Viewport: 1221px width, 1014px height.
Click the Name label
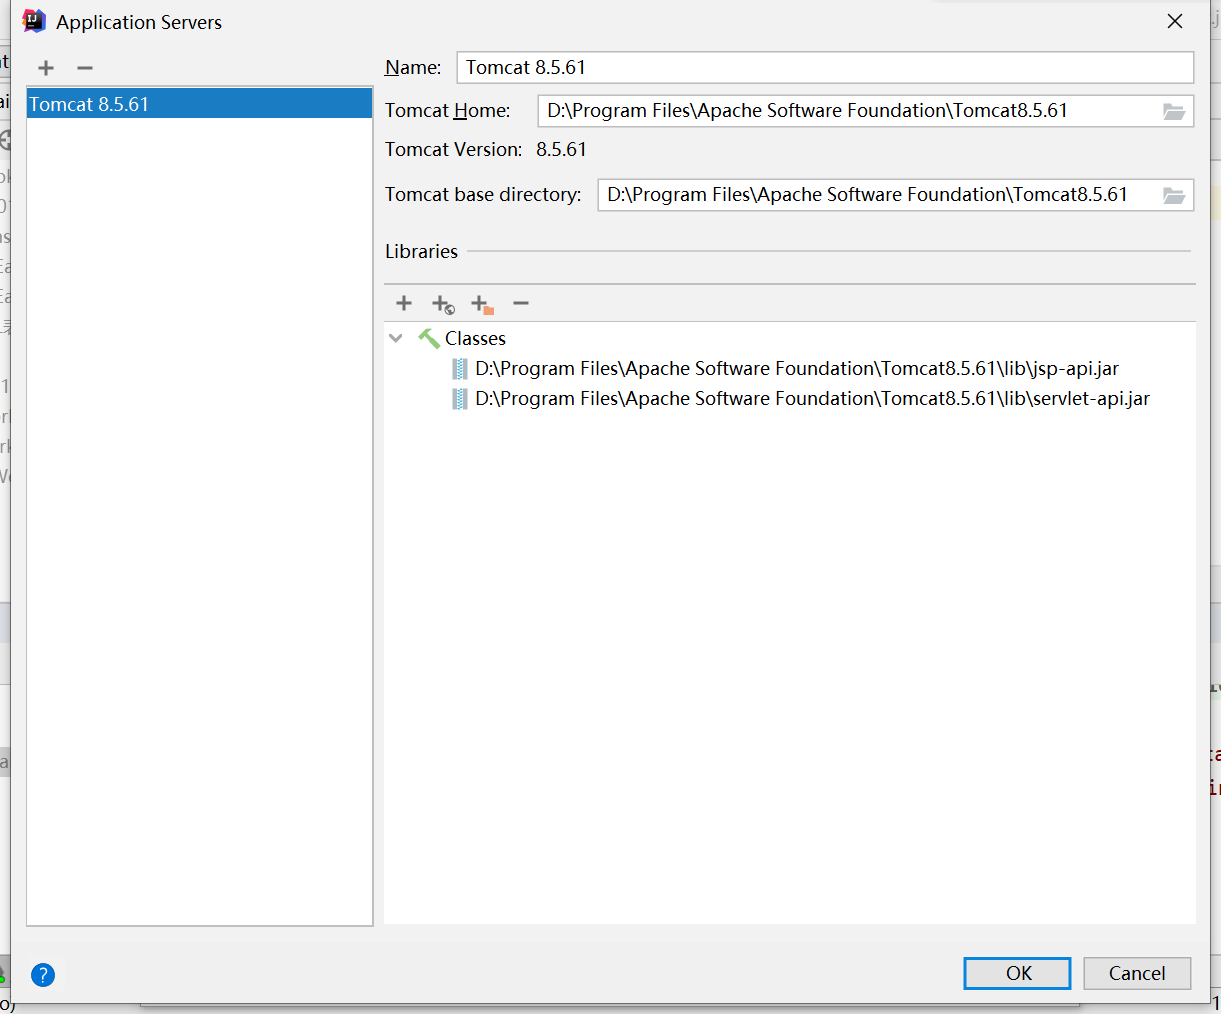point(413,67)
